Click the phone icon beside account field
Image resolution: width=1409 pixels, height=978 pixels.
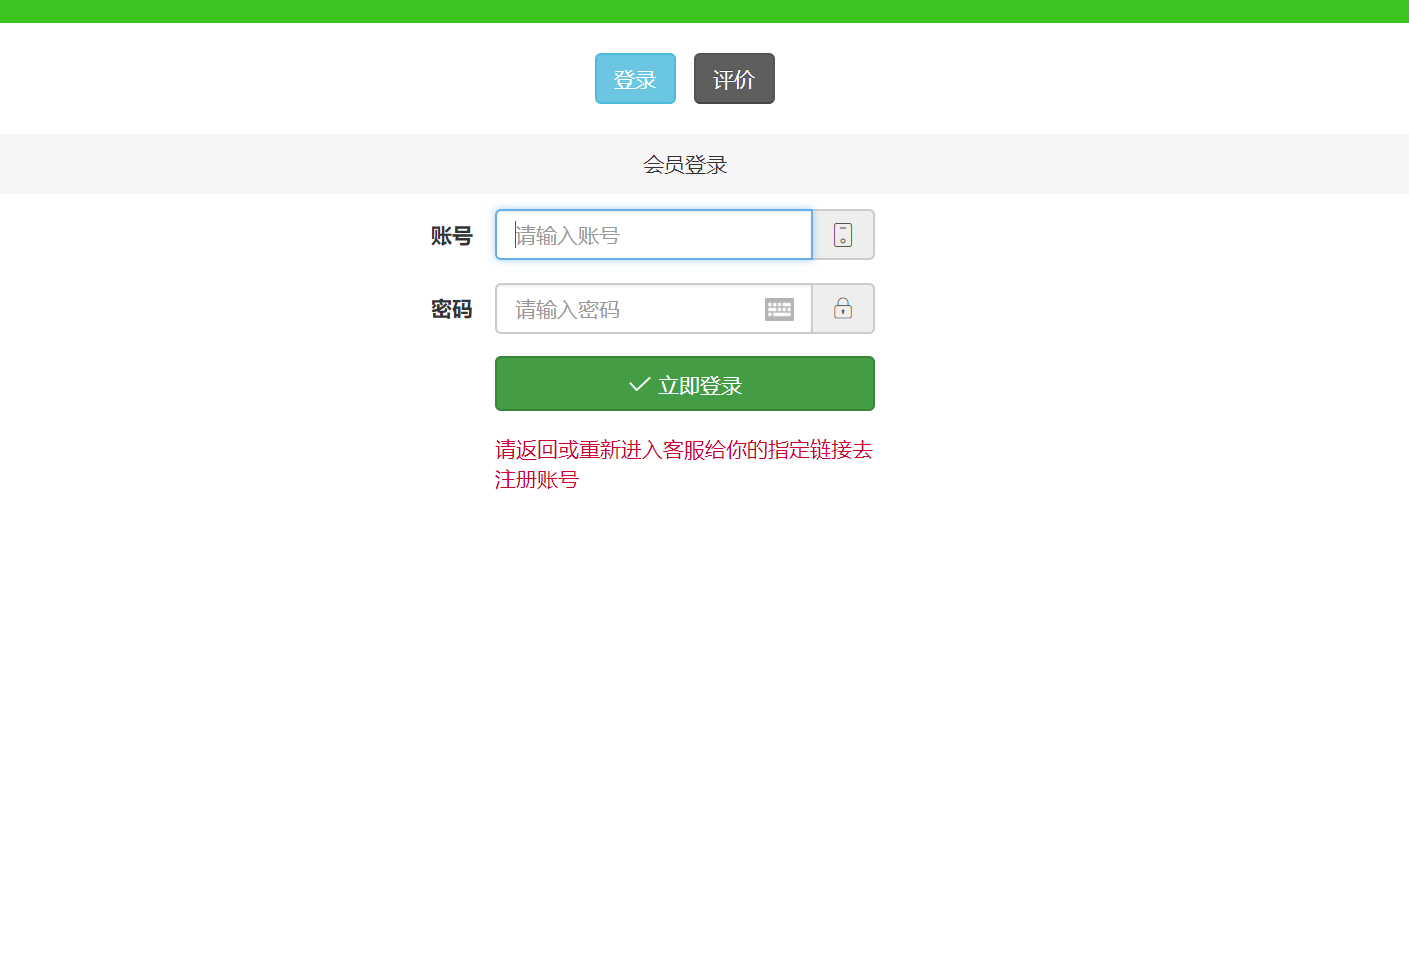pyautogui.click(x=843, y=235)
